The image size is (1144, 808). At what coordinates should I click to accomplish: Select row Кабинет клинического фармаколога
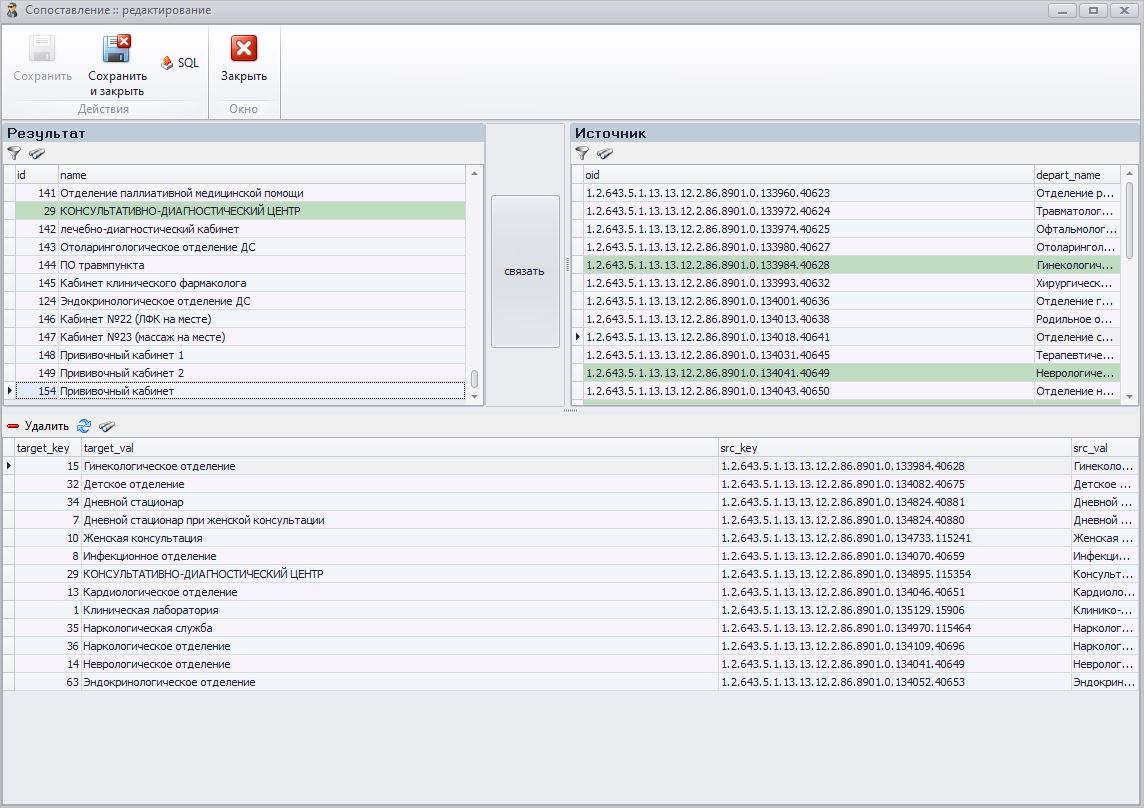pos(153,283)
